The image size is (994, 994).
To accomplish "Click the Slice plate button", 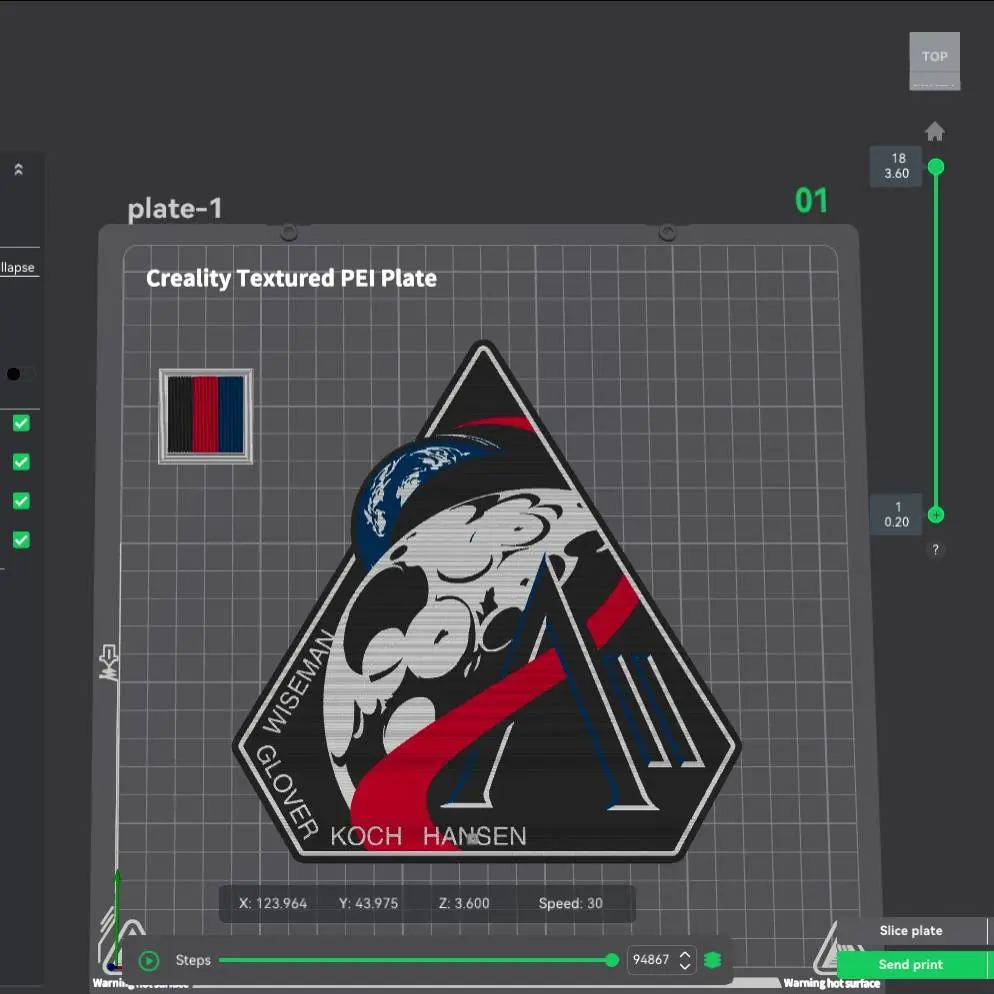I will 911,931.
